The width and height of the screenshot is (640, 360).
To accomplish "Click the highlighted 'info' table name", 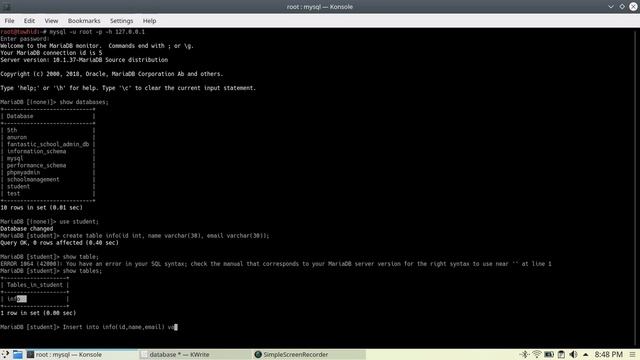I will 17,299.
